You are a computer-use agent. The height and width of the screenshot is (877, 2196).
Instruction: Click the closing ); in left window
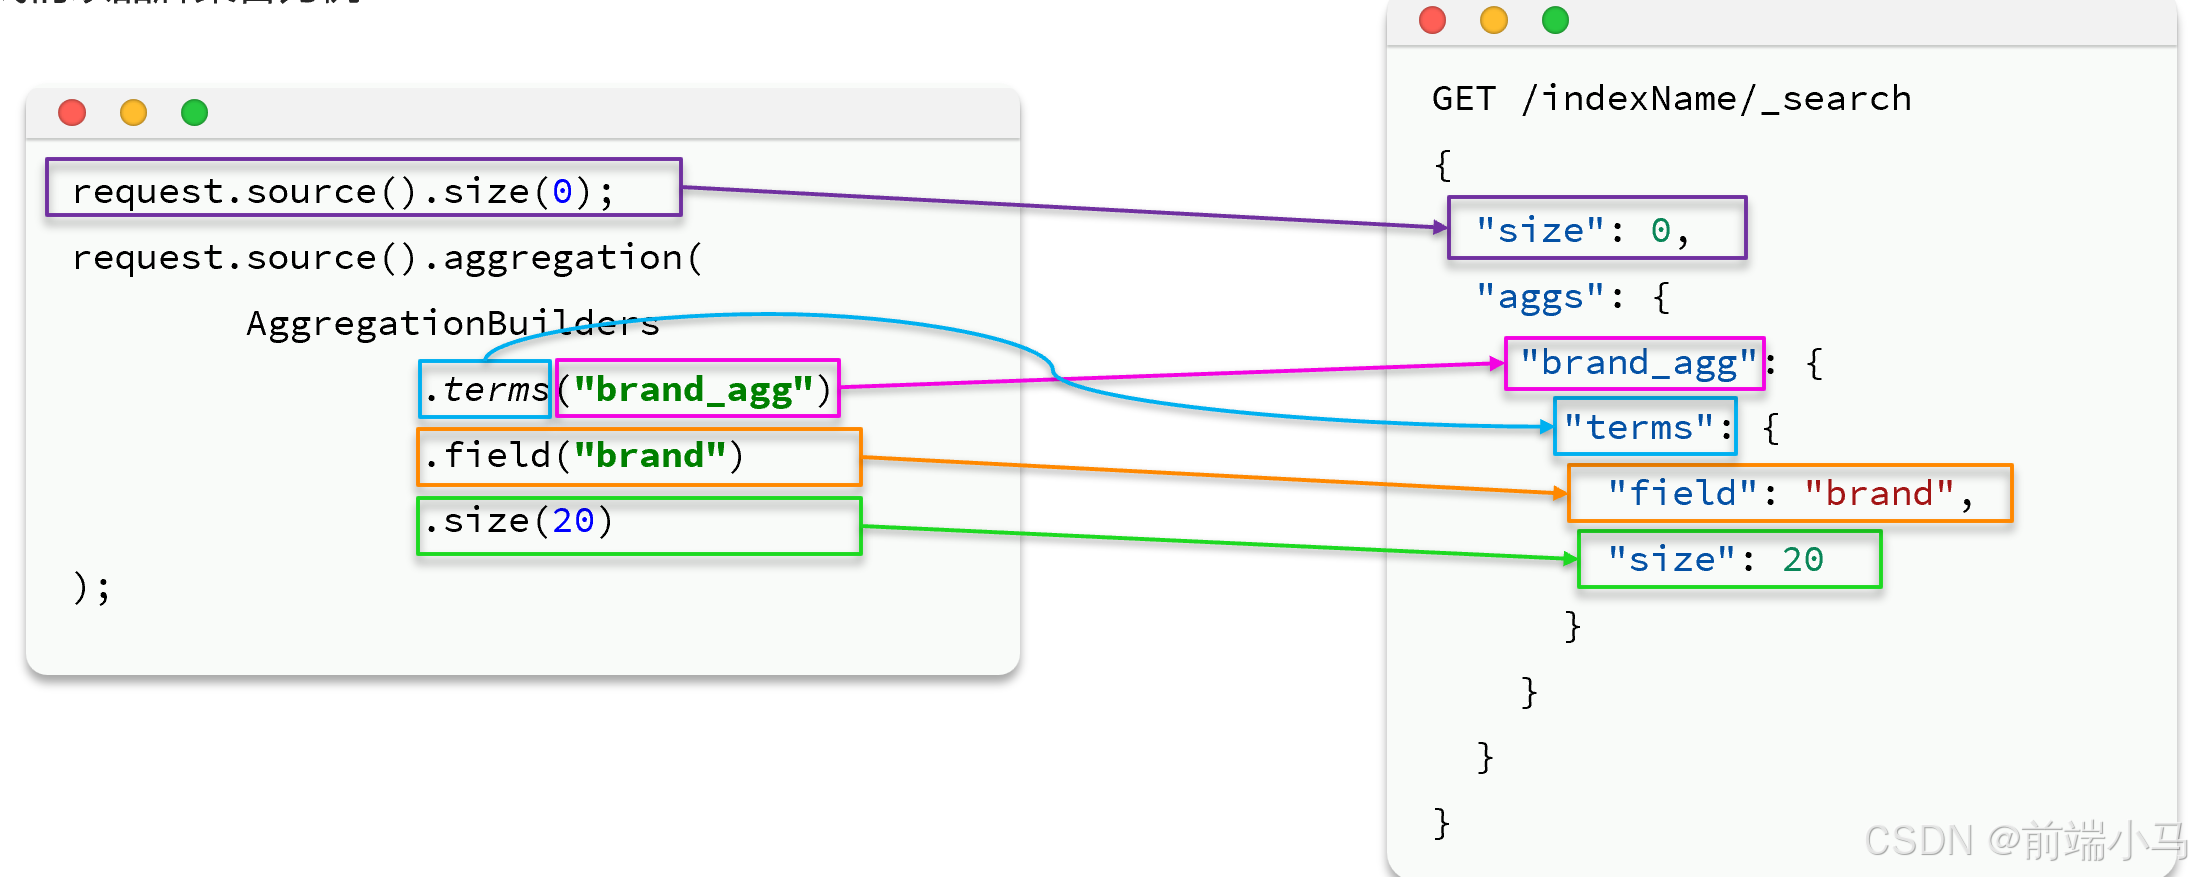point(91,588)
